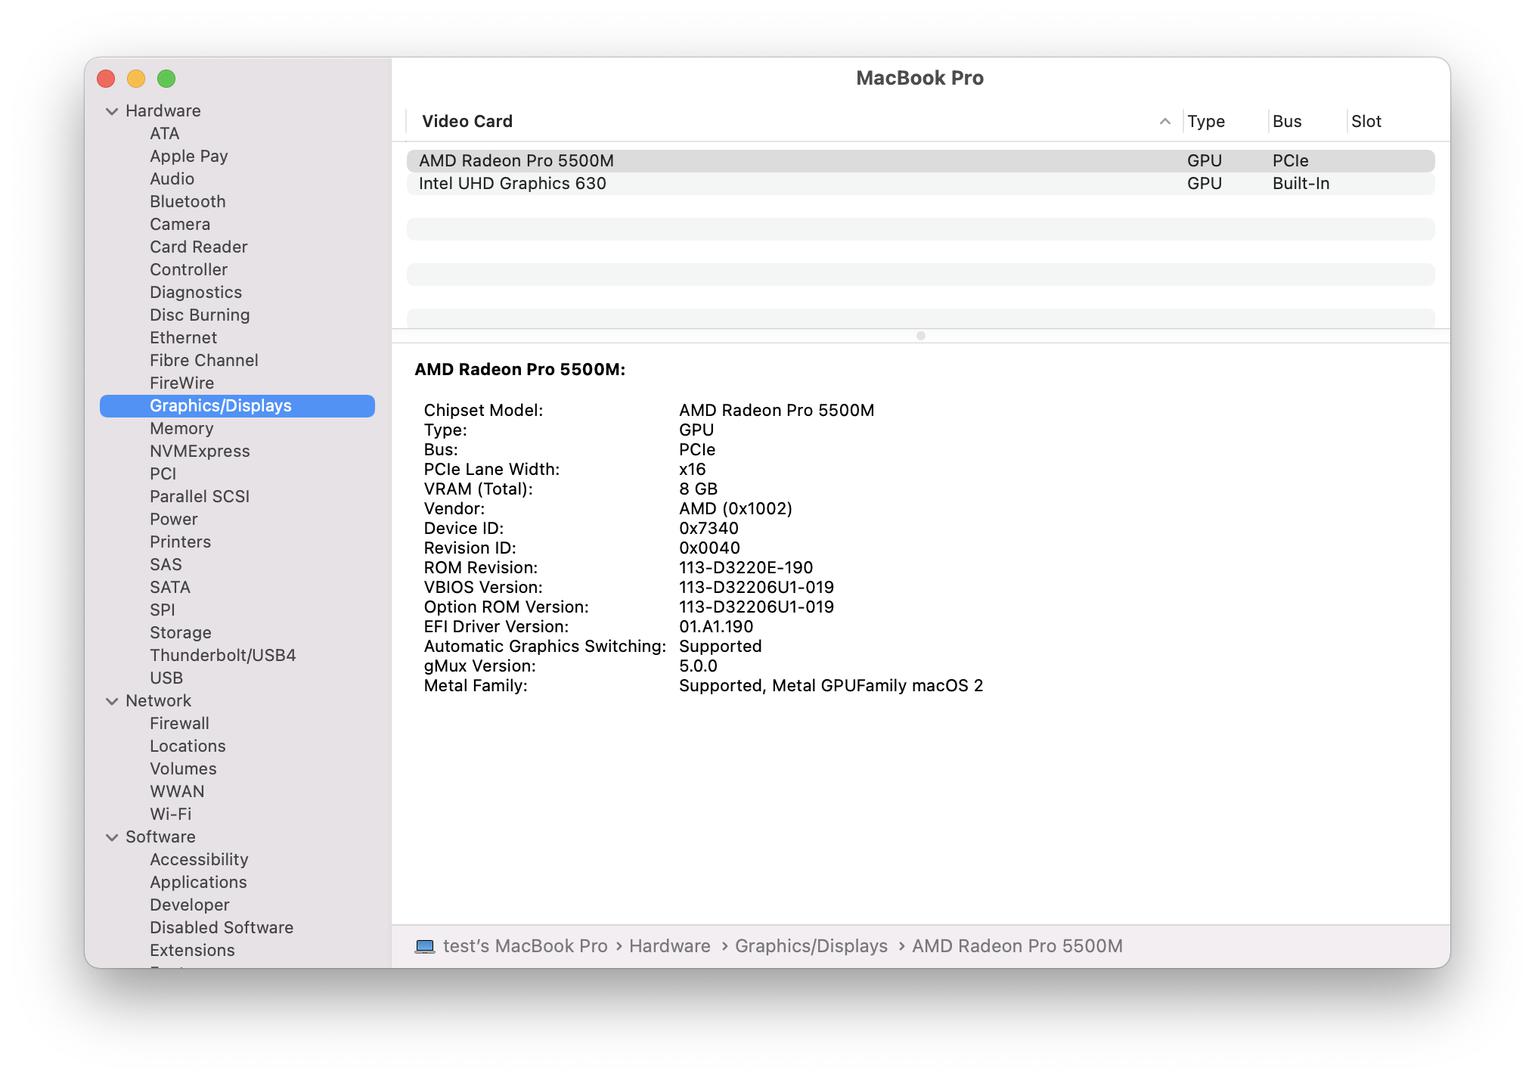Select Disabled Software in the sidebar
1535x1080 pixels.
point(222,927)
